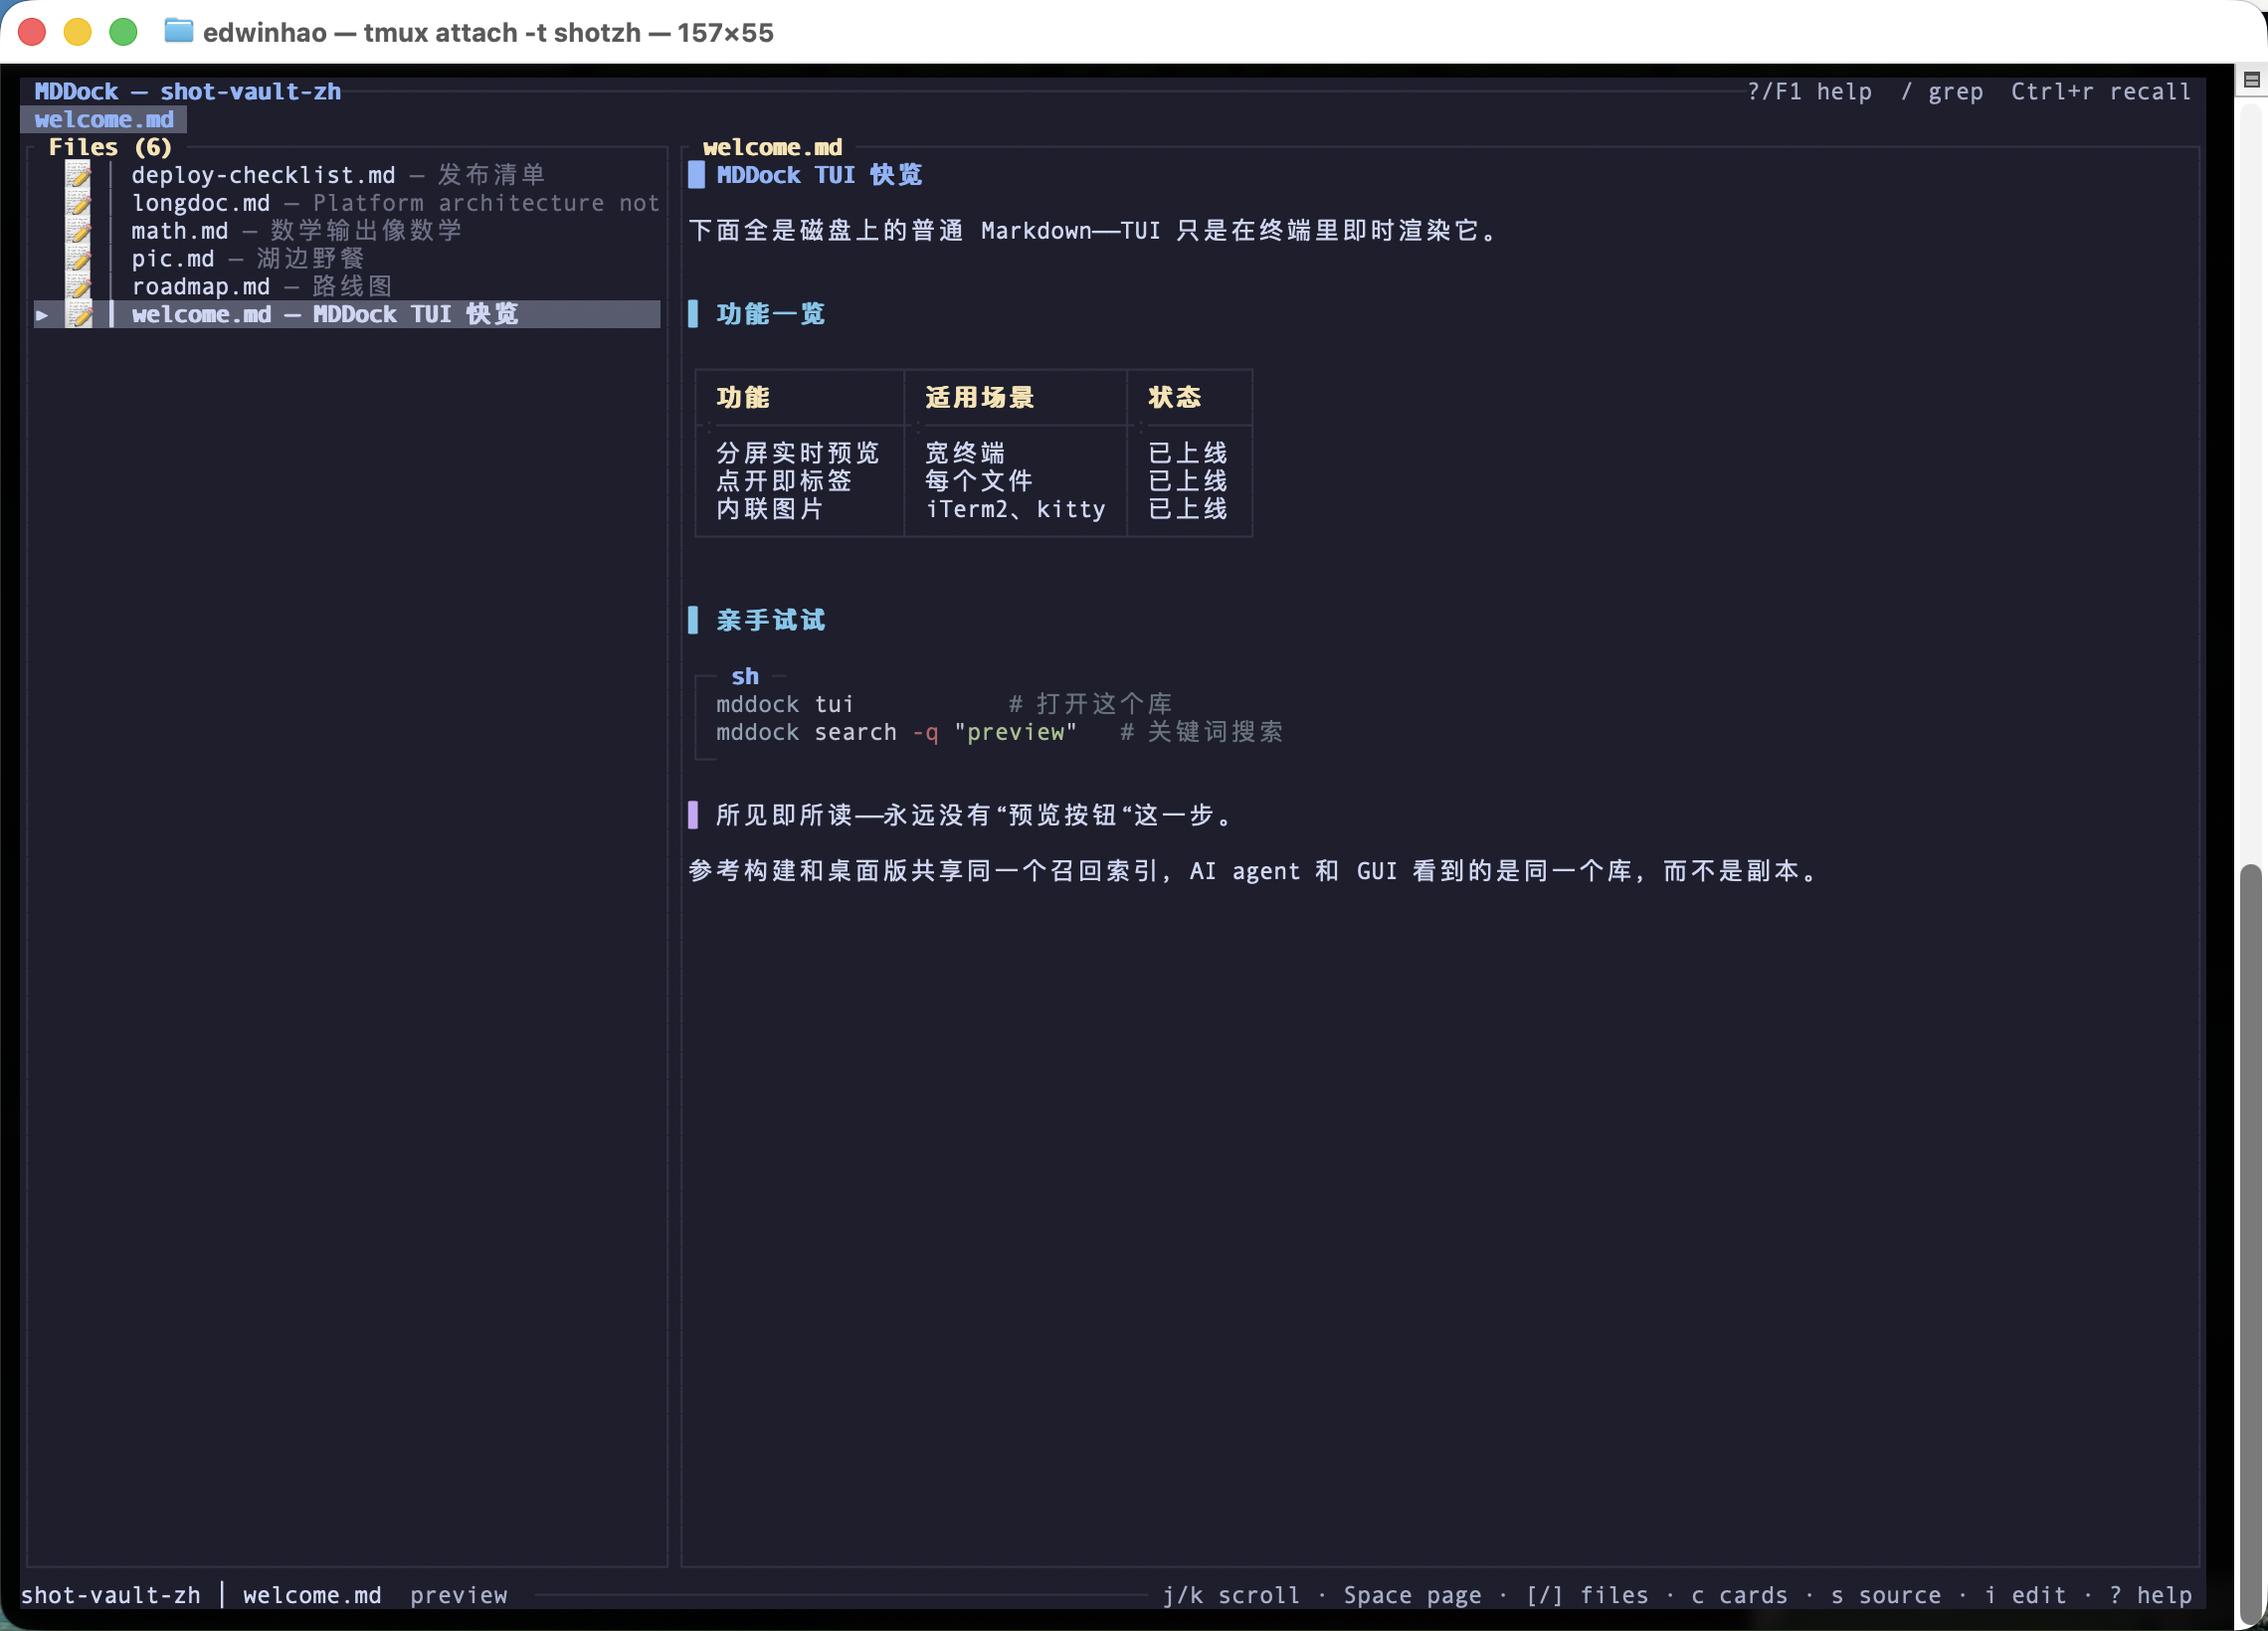Click the Space page hint in status bar
The width and height of the screenshot is (2268, 1631).
click(x=1412, y=1595)
